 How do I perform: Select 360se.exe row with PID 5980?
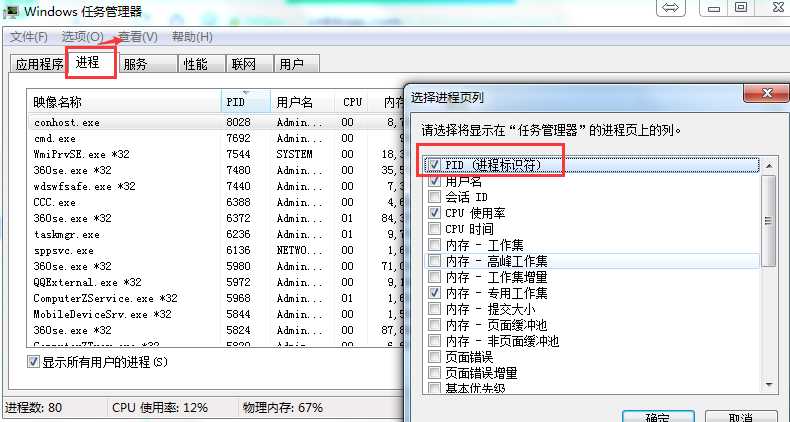click(x=217, y=266)
